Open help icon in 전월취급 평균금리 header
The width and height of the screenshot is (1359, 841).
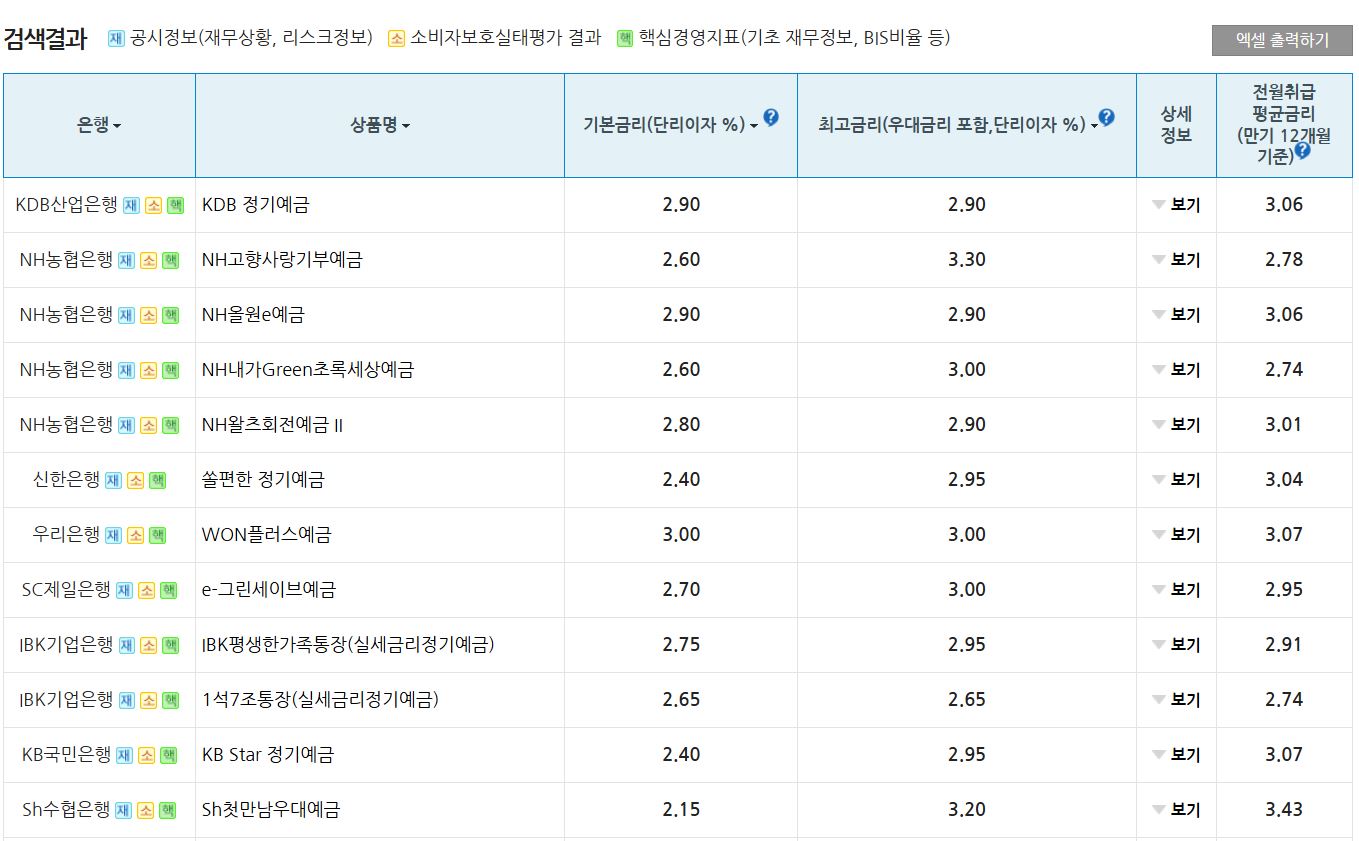coord(1302,151)
